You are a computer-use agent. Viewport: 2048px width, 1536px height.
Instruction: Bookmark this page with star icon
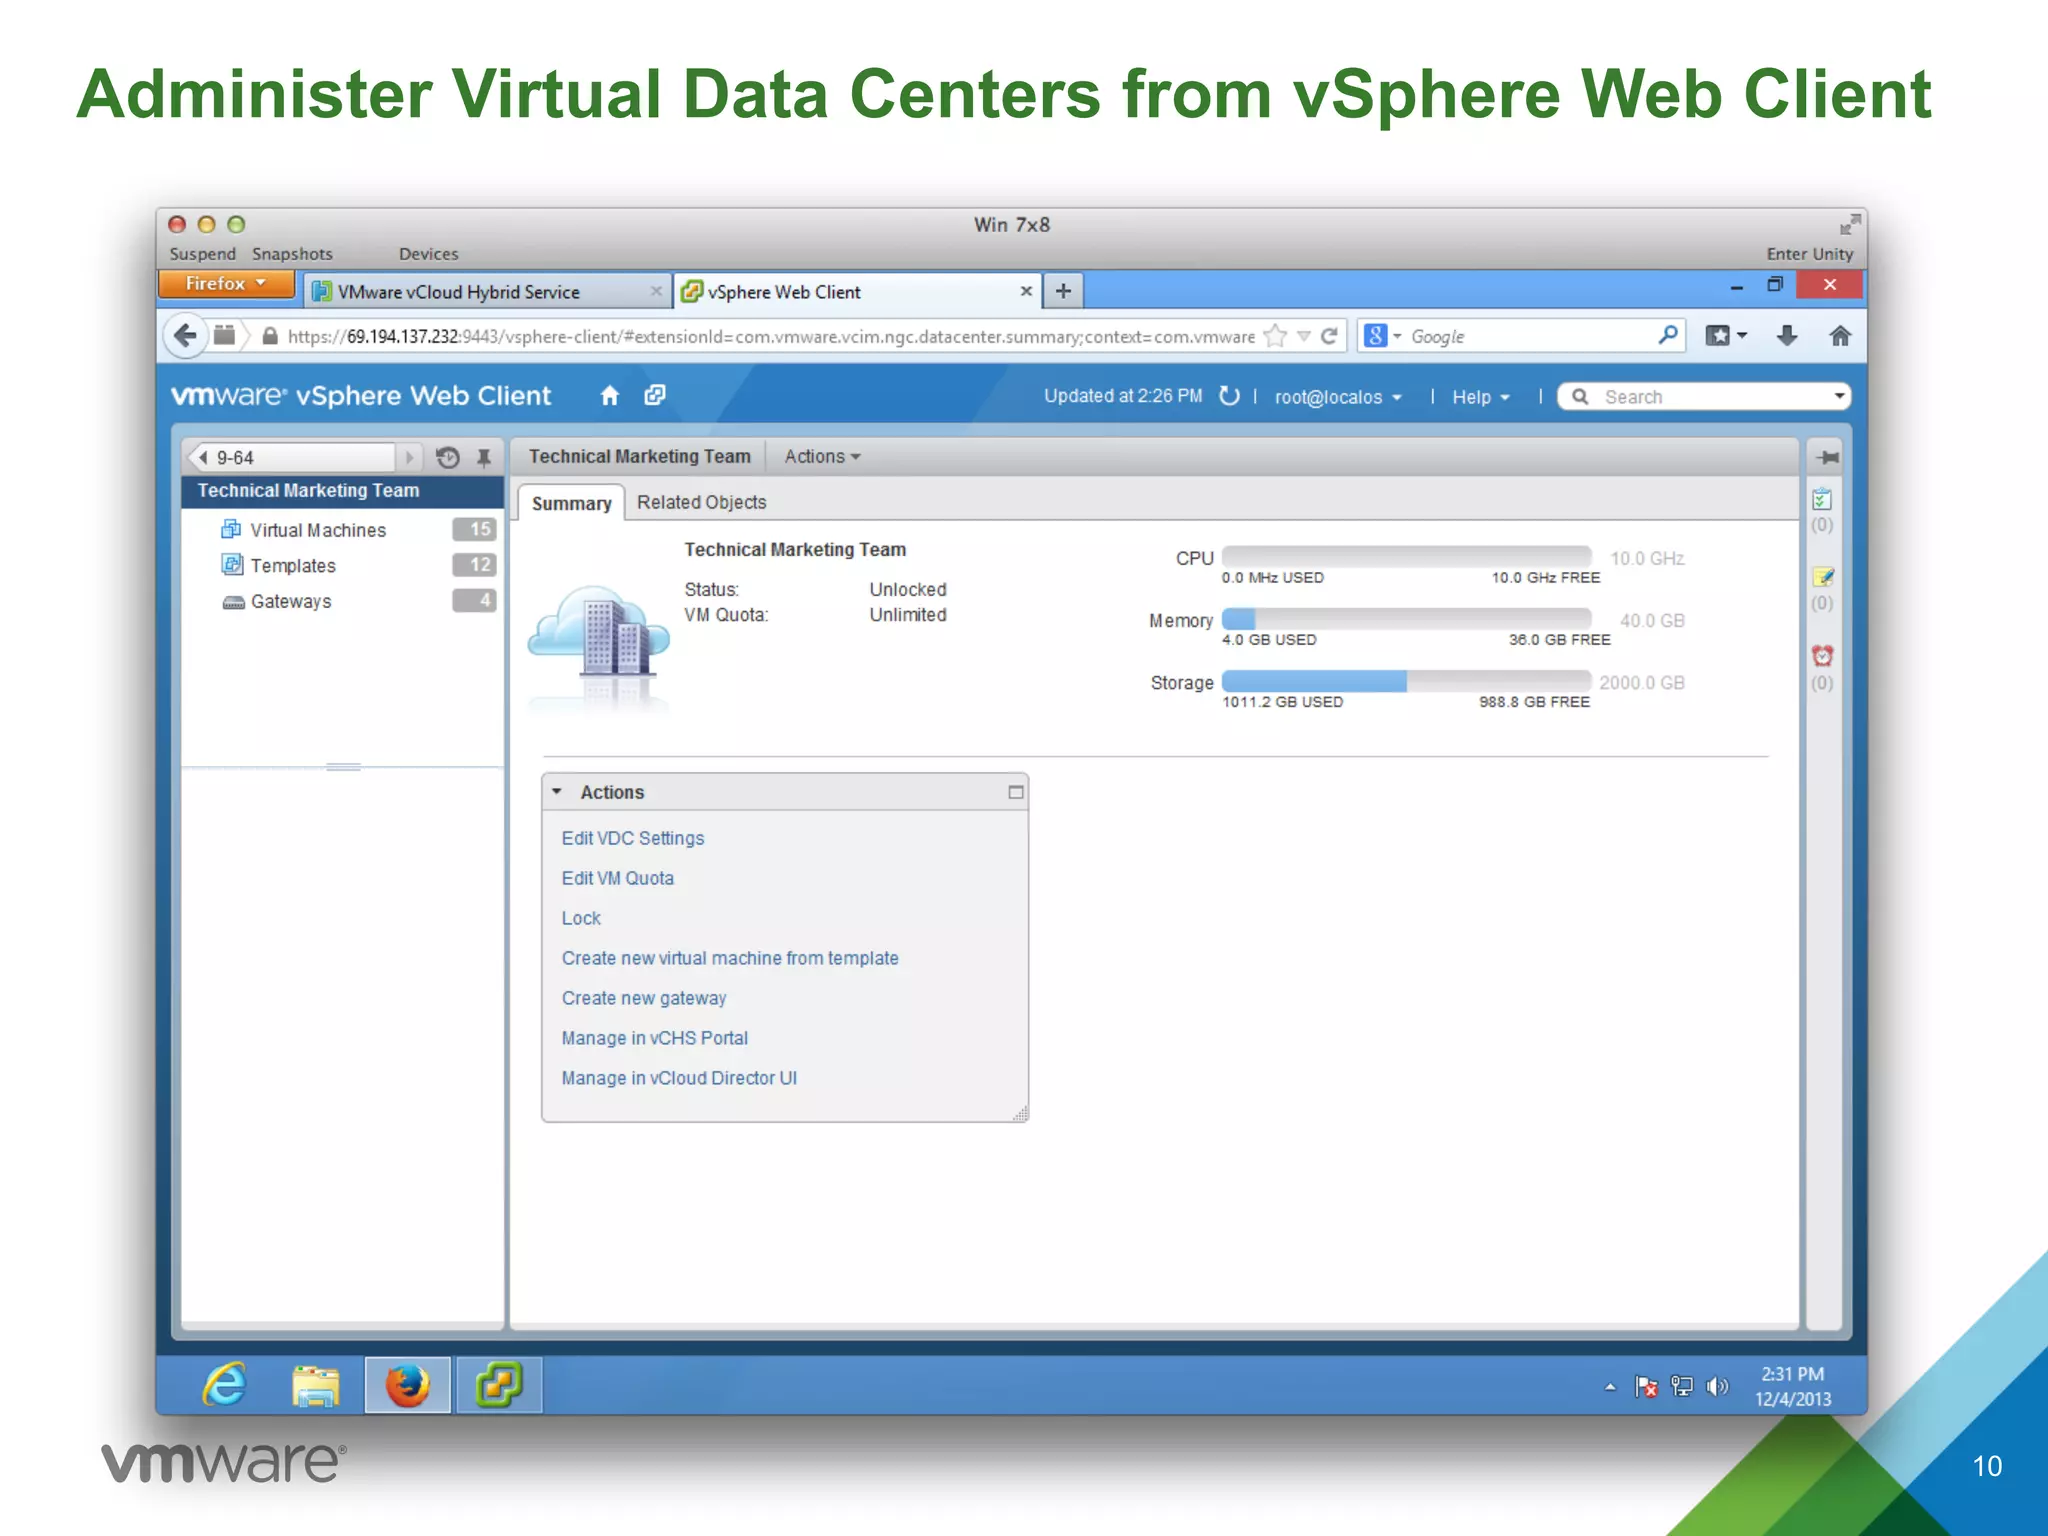pyautogui.click(x=1275, y=336)
